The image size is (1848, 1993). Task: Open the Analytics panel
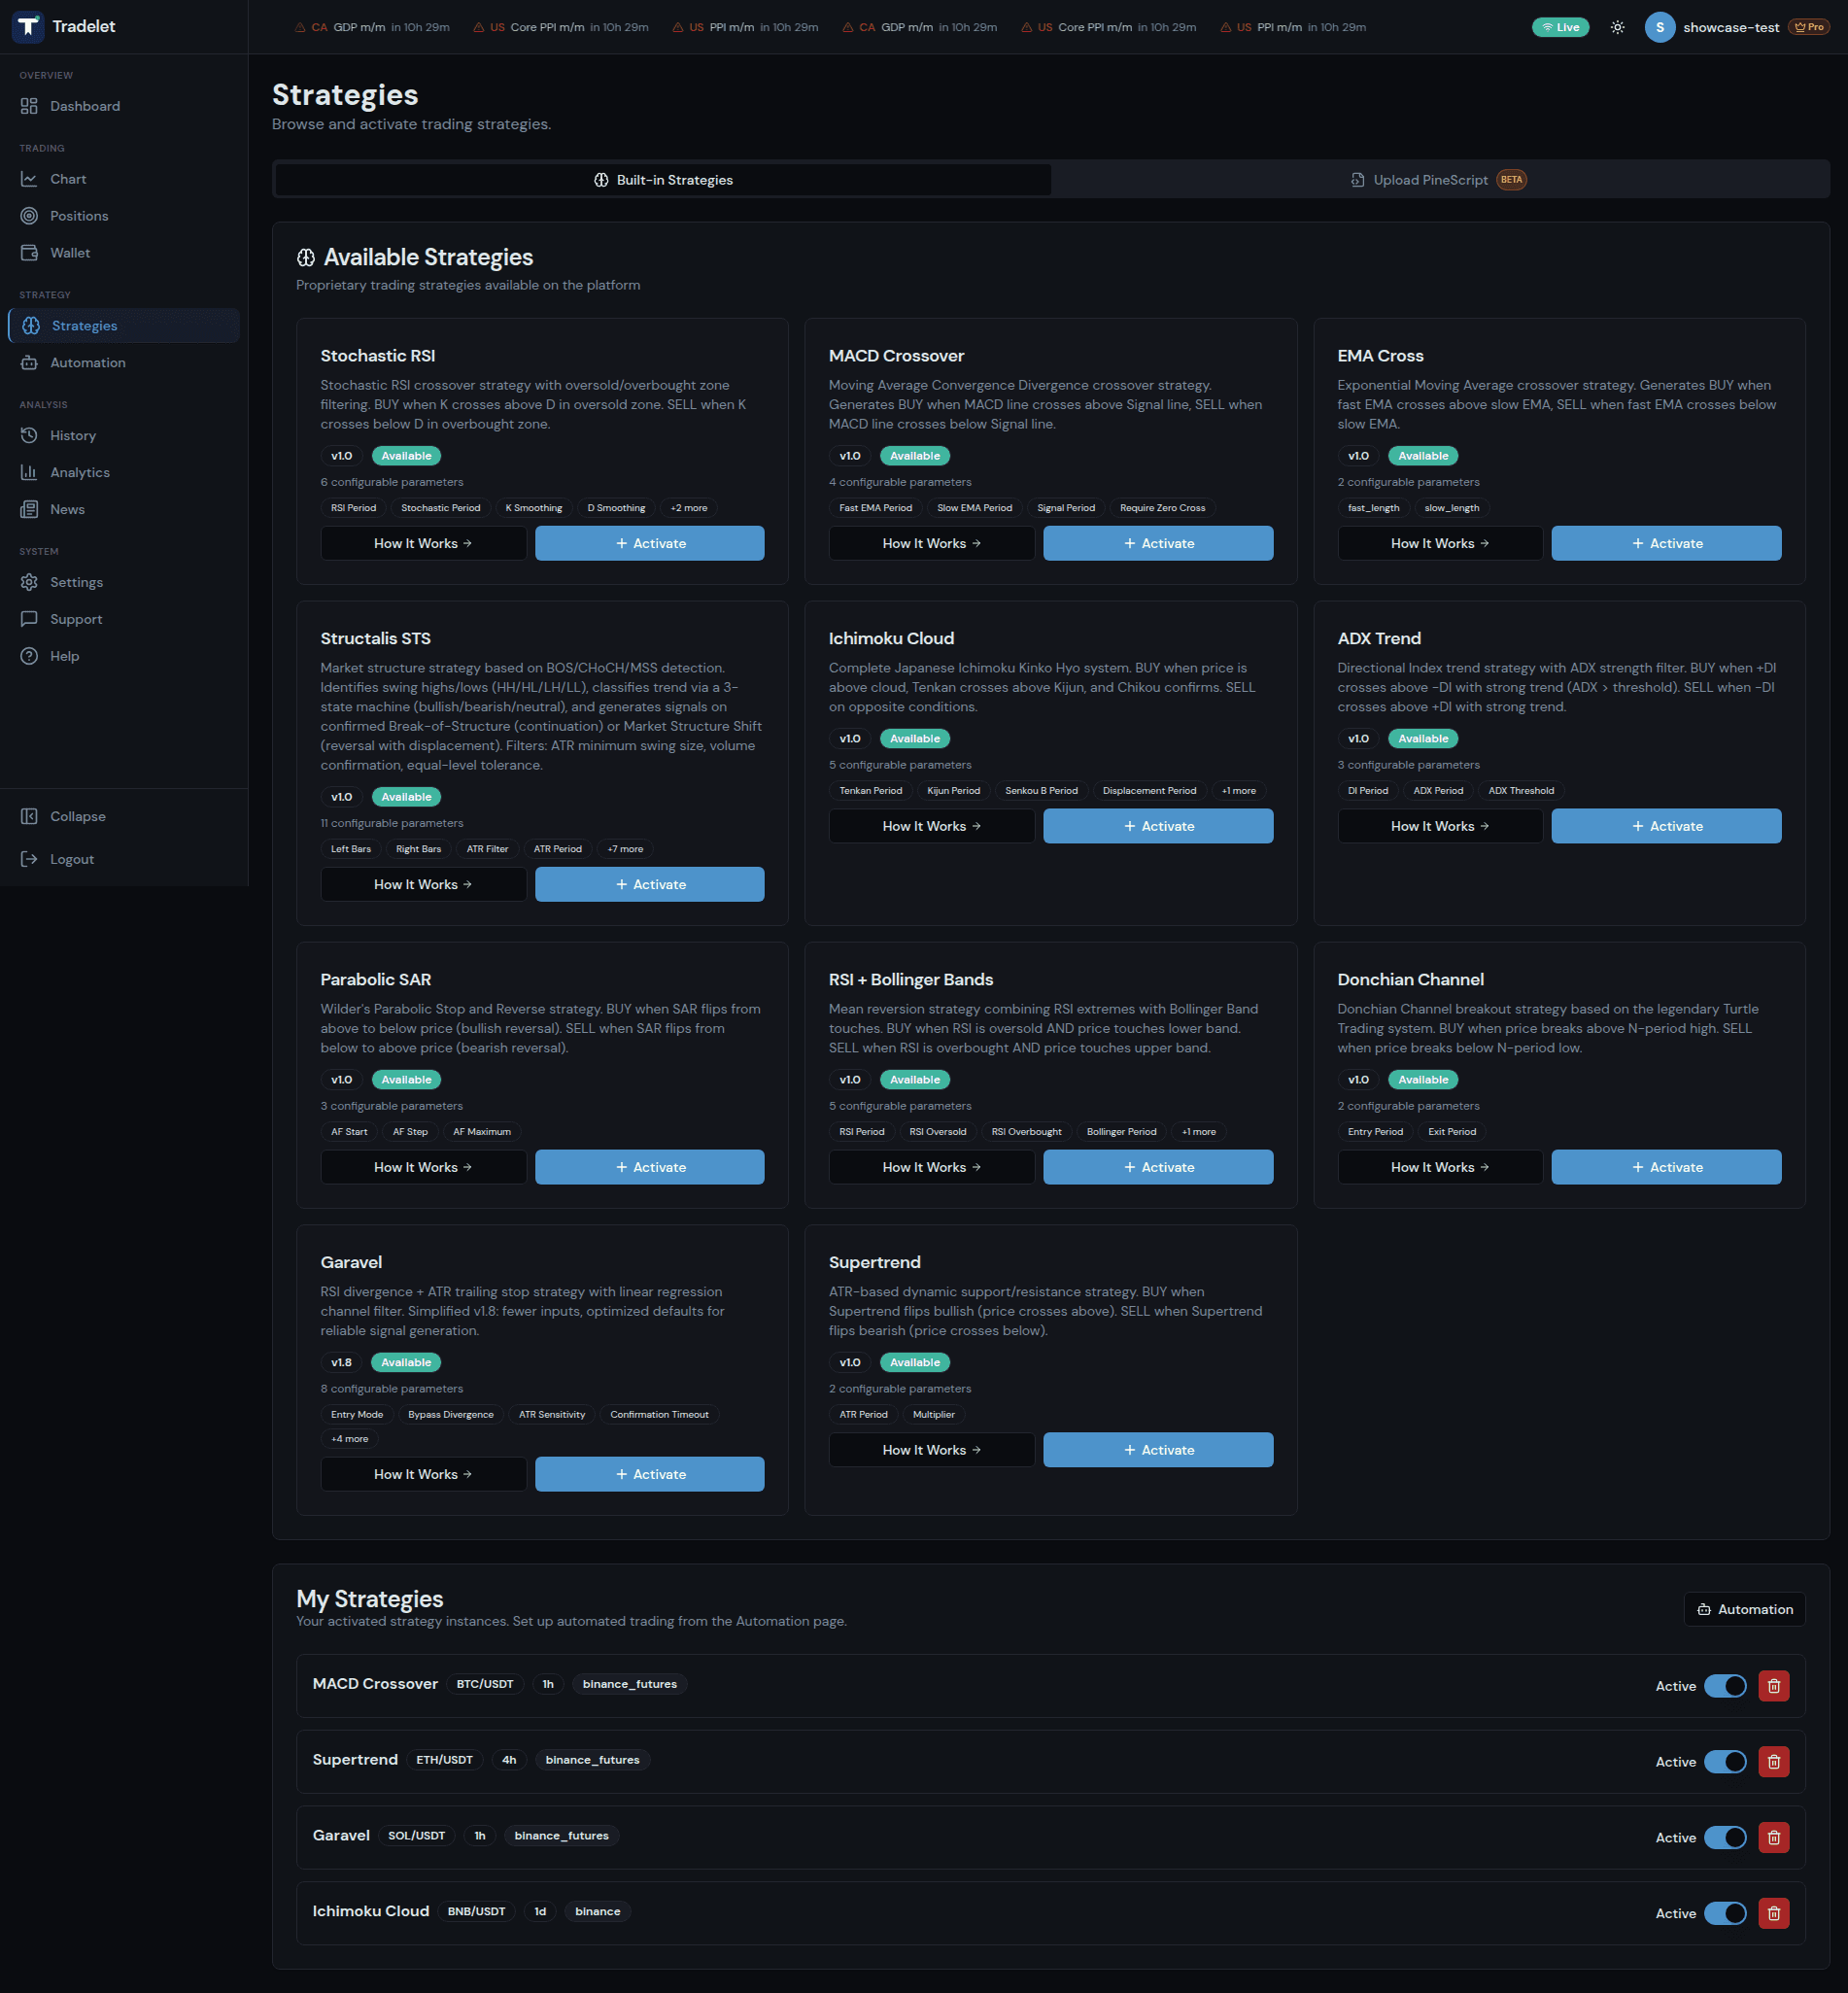click(x=79, y=472)
